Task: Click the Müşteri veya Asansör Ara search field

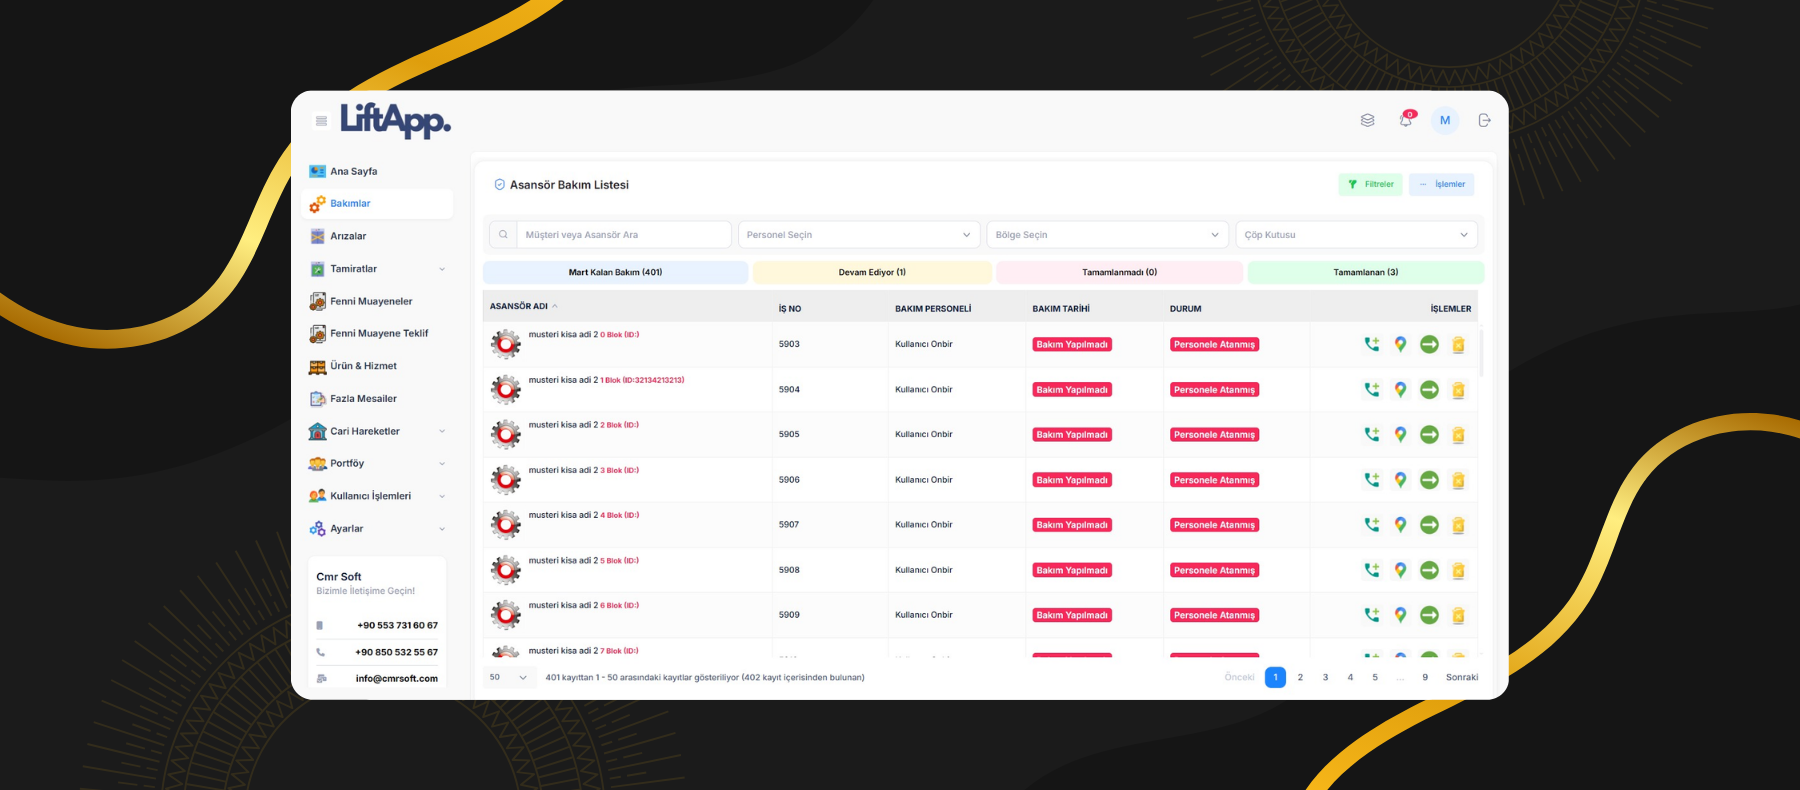Action: coord(623,235)
